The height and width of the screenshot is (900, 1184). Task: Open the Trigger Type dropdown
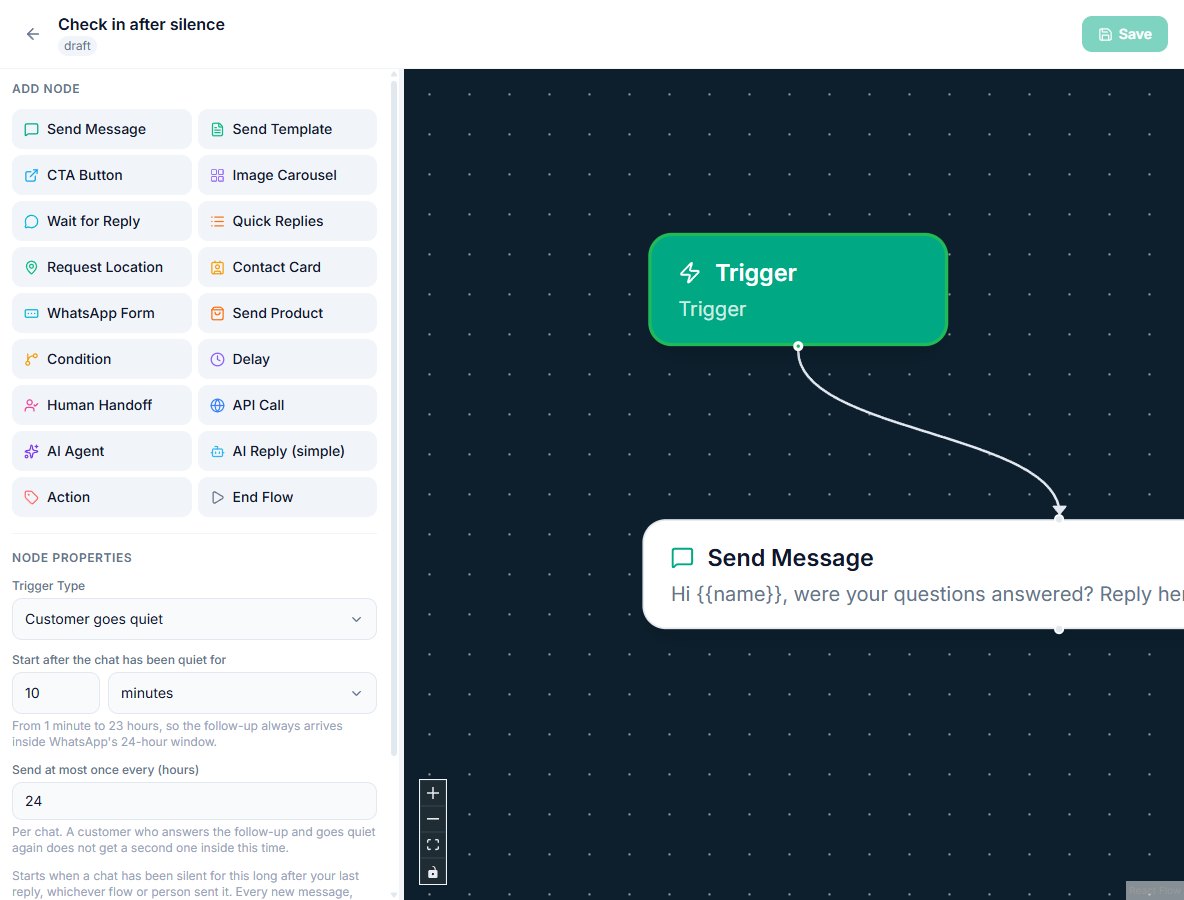click(x=194, y=619)
